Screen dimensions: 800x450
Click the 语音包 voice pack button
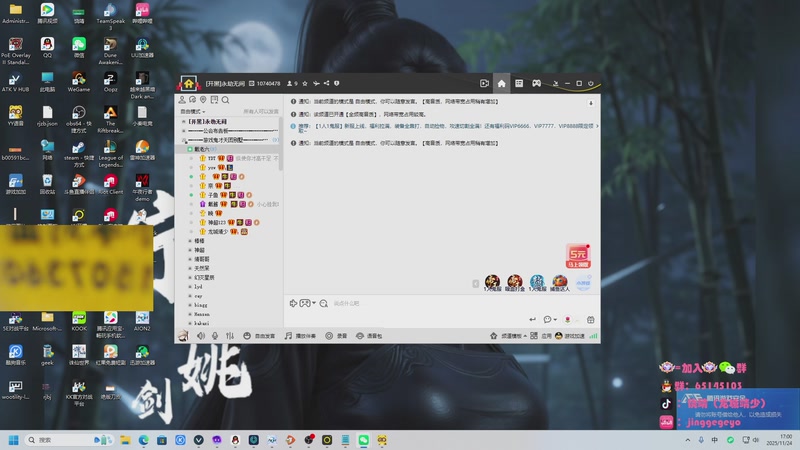(369, 336)
